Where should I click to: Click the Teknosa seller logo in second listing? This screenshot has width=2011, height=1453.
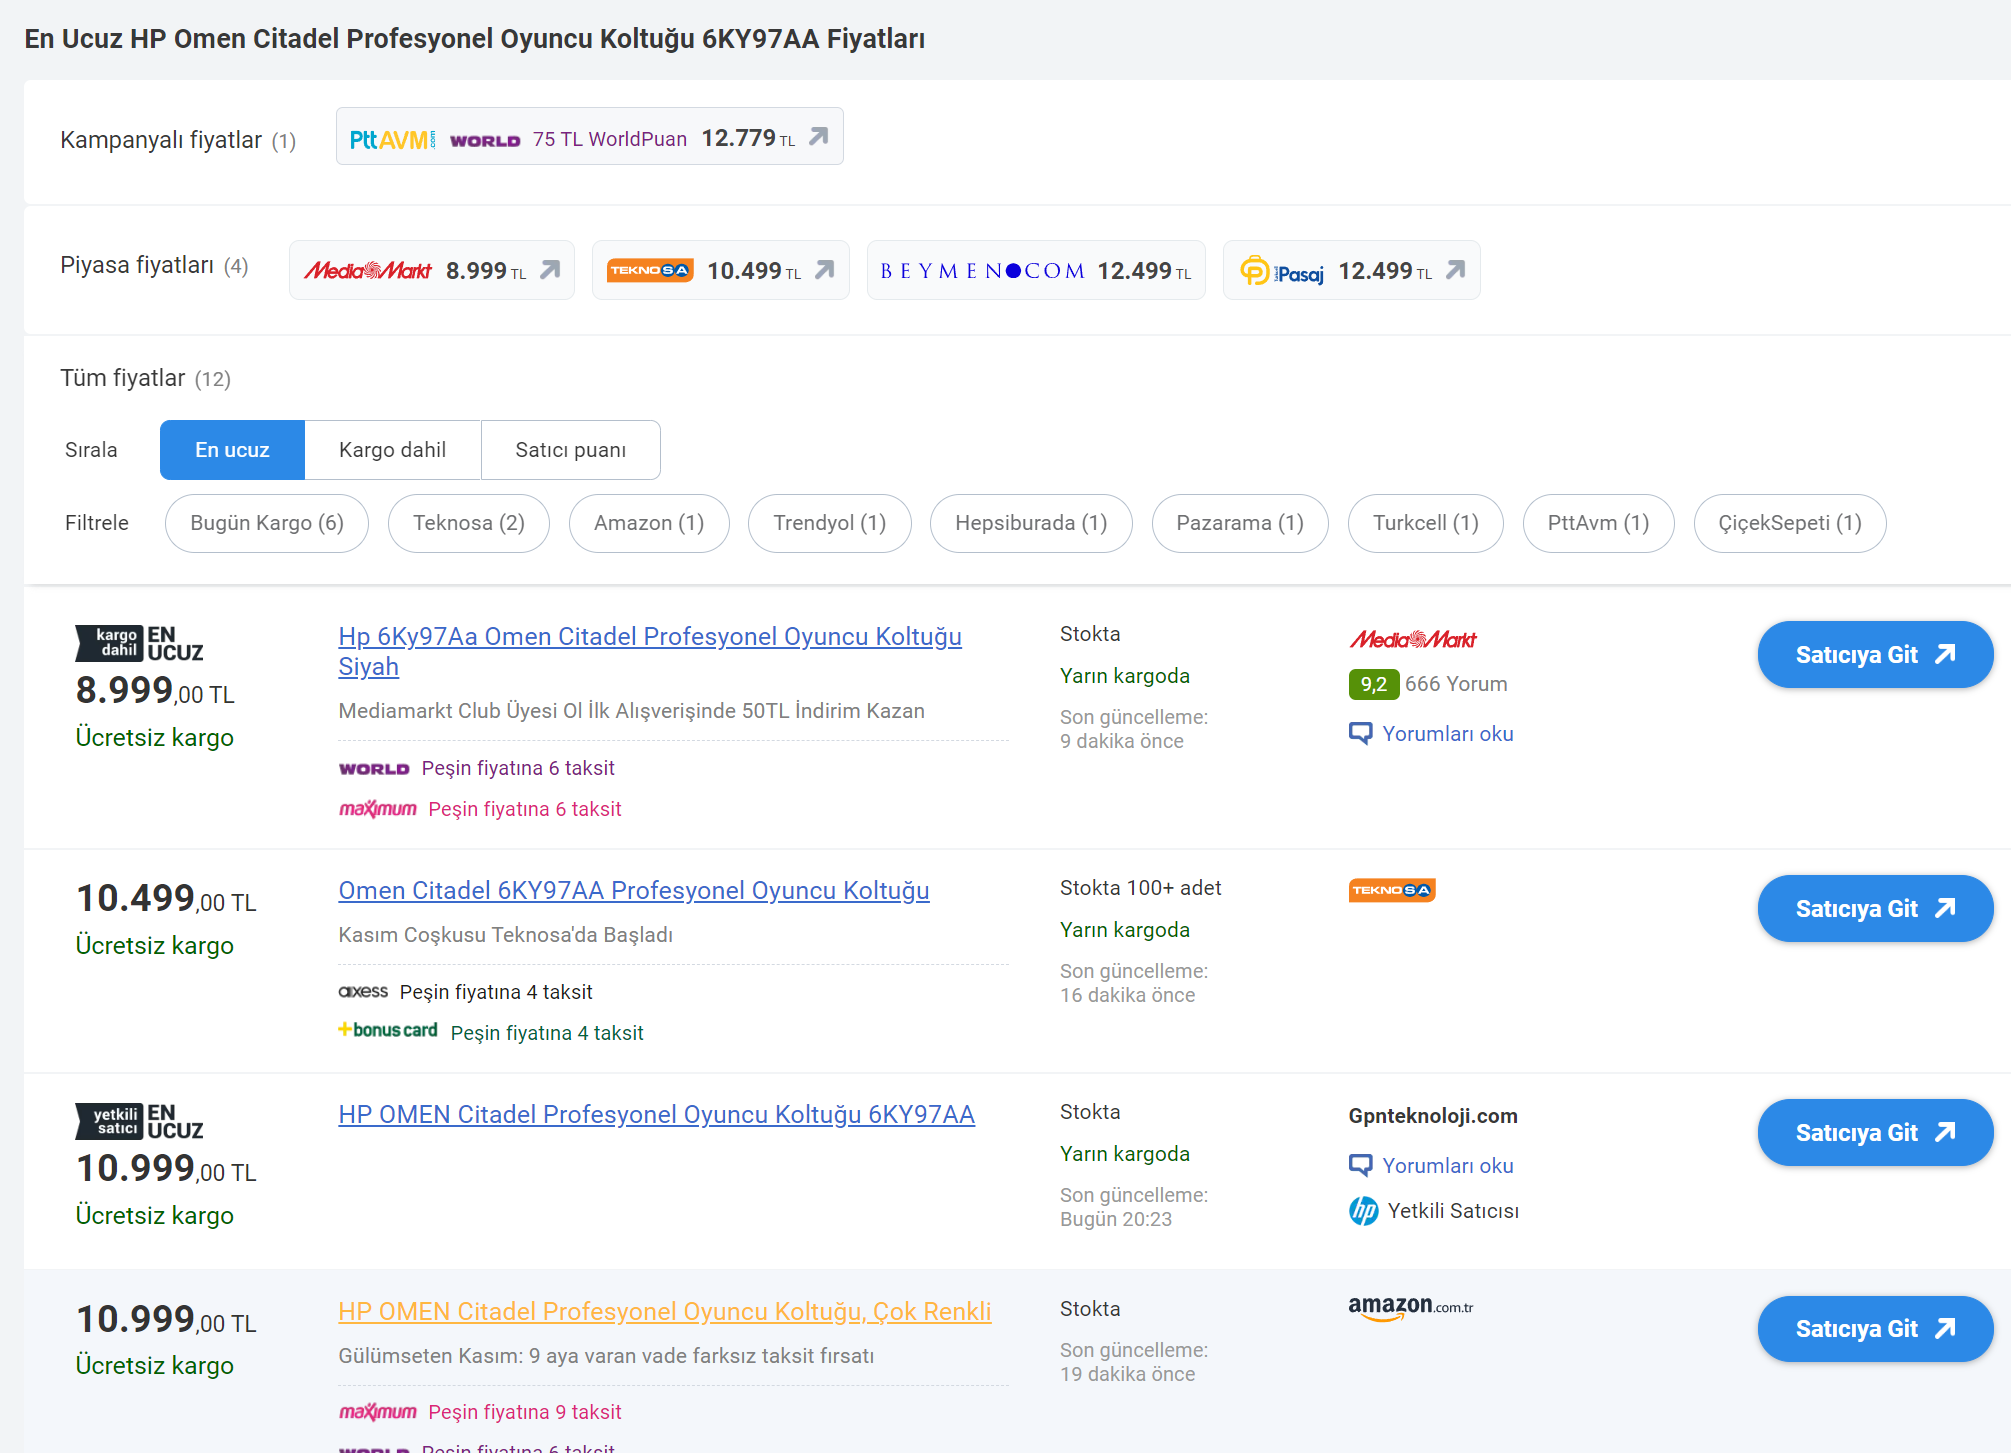[x=1392, y=890]
